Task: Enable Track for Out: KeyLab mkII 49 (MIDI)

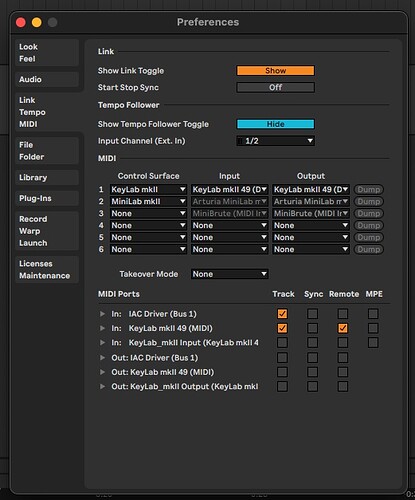Action: pos(282,372)
